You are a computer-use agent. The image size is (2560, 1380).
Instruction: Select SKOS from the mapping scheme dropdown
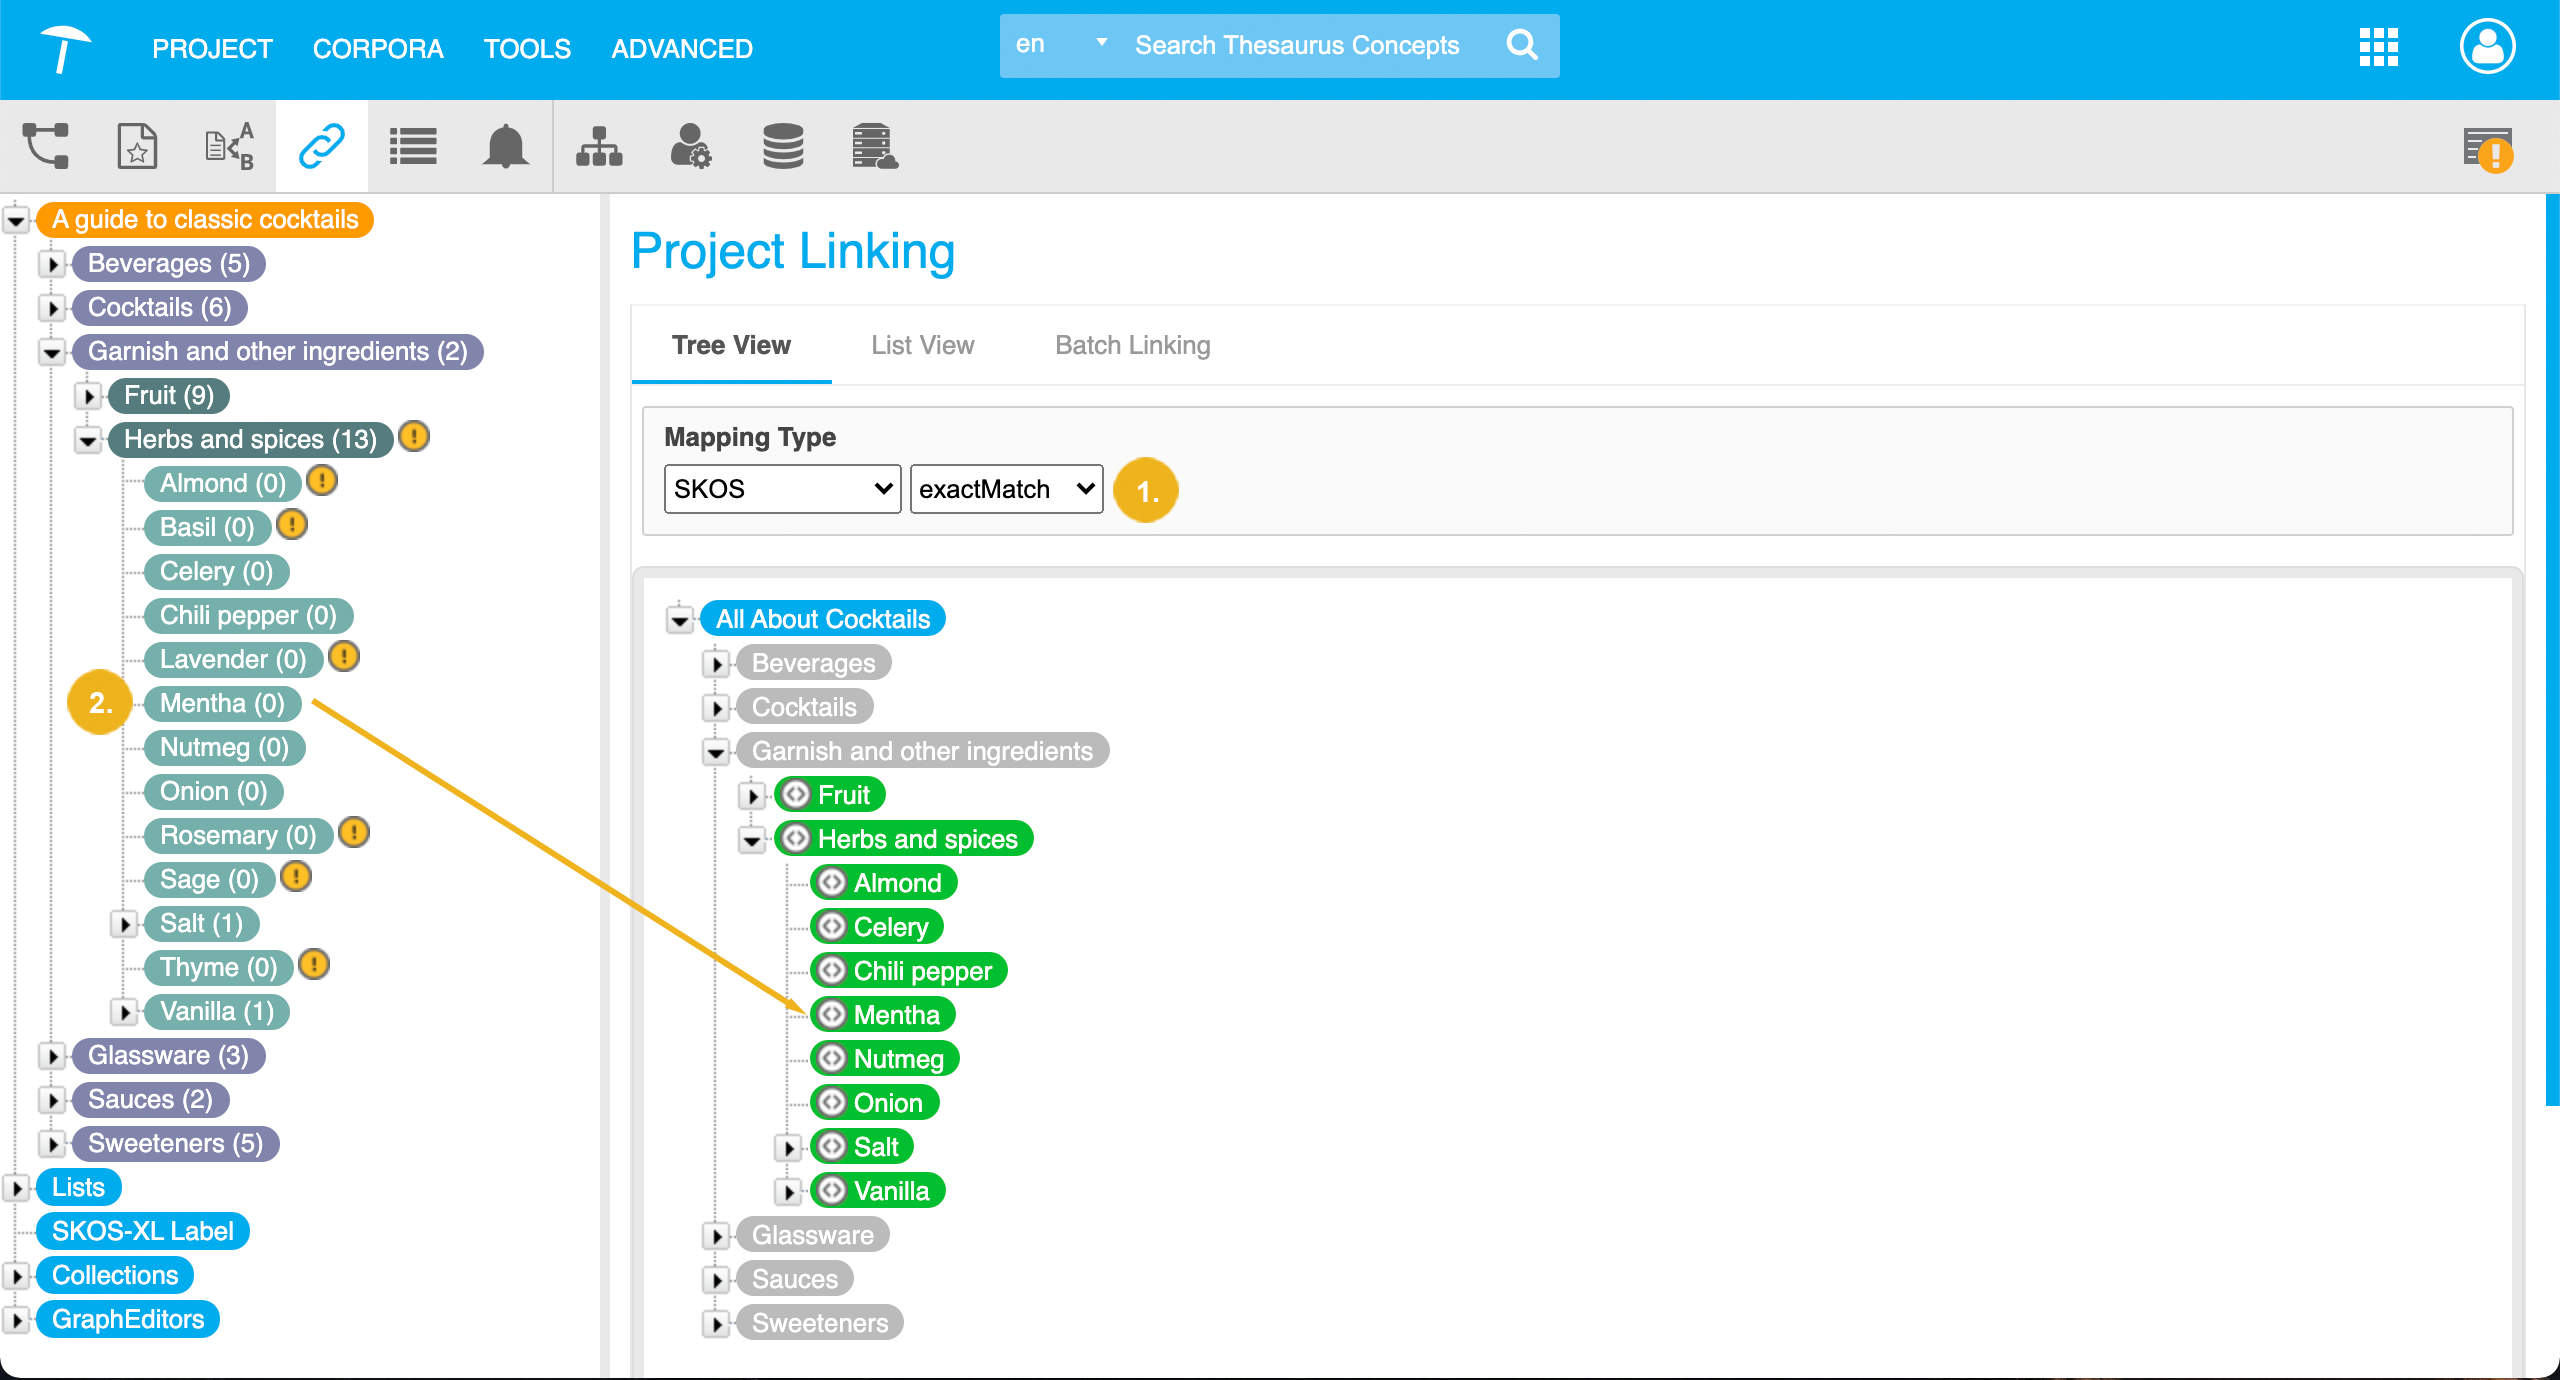(780, 489)
